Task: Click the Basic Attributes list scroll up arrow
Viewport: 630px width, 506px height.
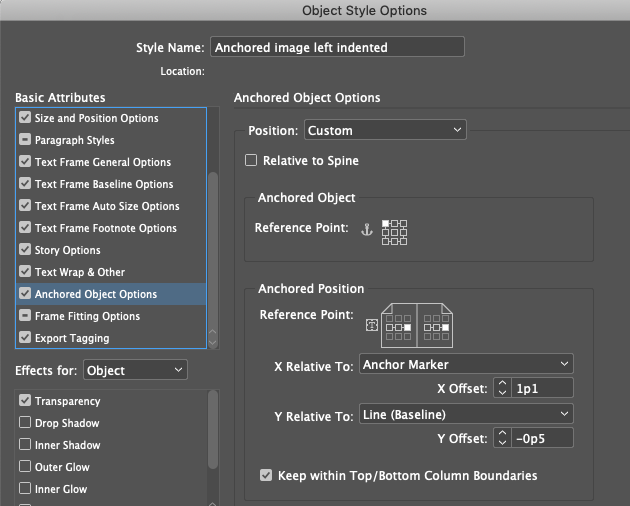Action: click(213, 333)
